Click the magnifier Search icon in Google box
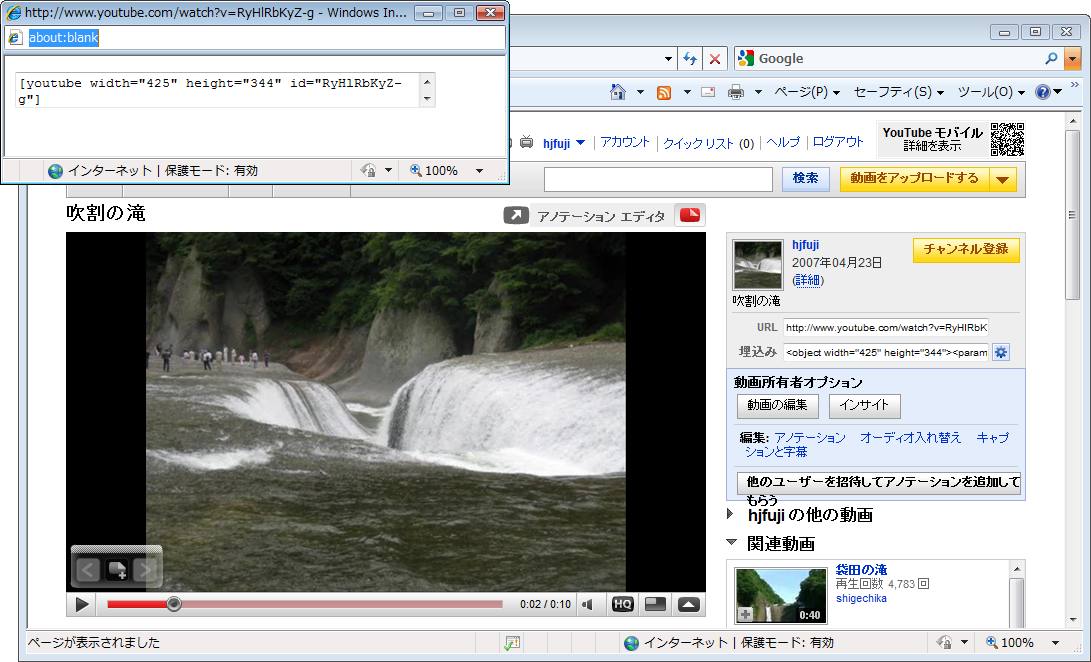The width and height of the screenshot is (1091, 662). [x=1051, y=58]
